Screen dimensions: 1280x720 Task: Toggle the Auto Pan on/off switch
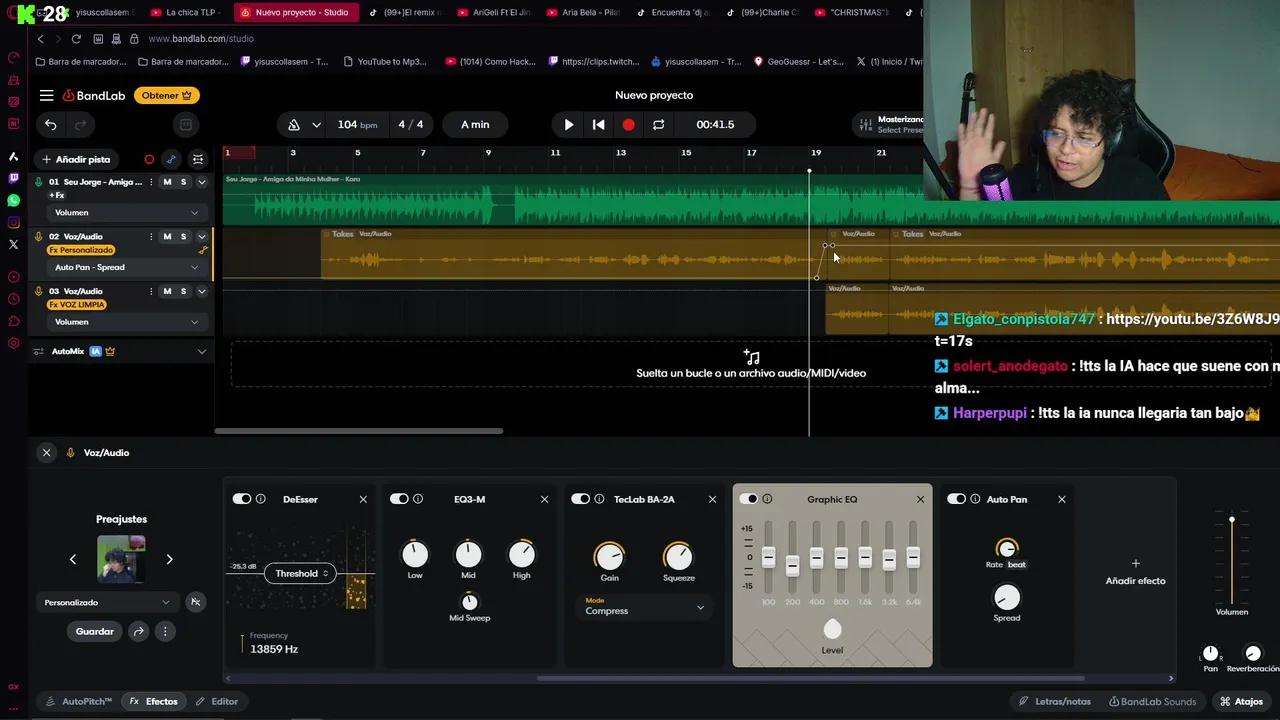(956, 499)
